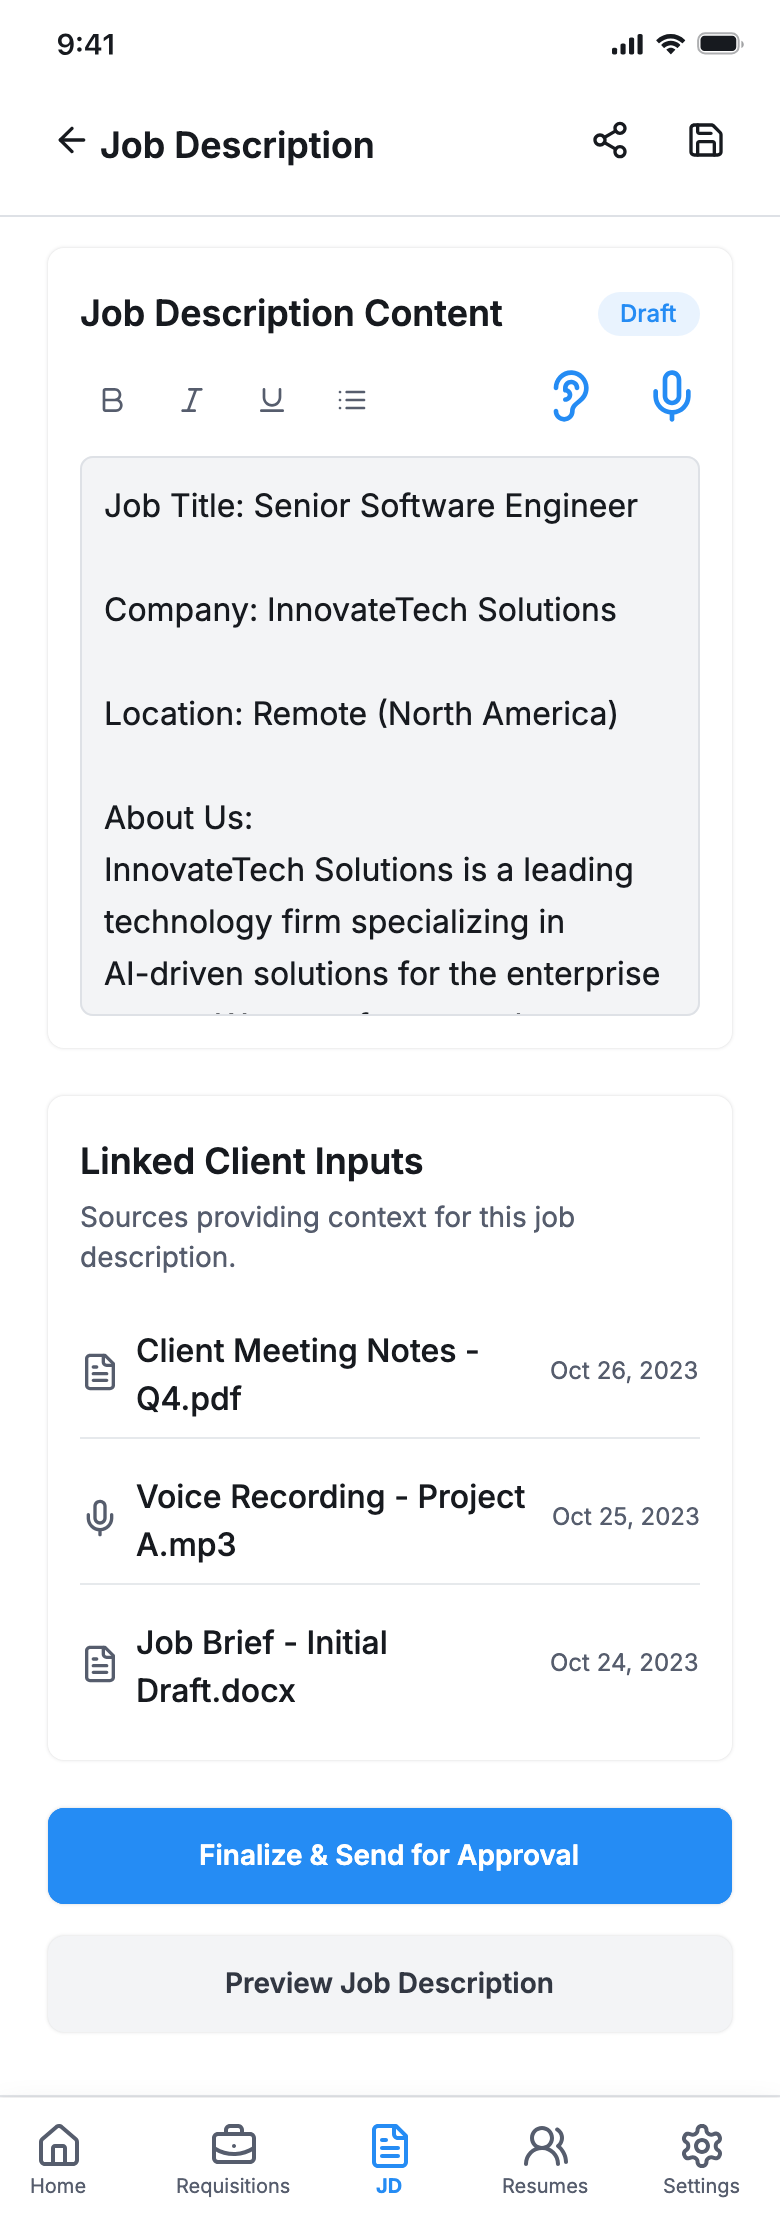Share the job description
780x2226 pixels.
pyautogui.click(x=609, y=141)
